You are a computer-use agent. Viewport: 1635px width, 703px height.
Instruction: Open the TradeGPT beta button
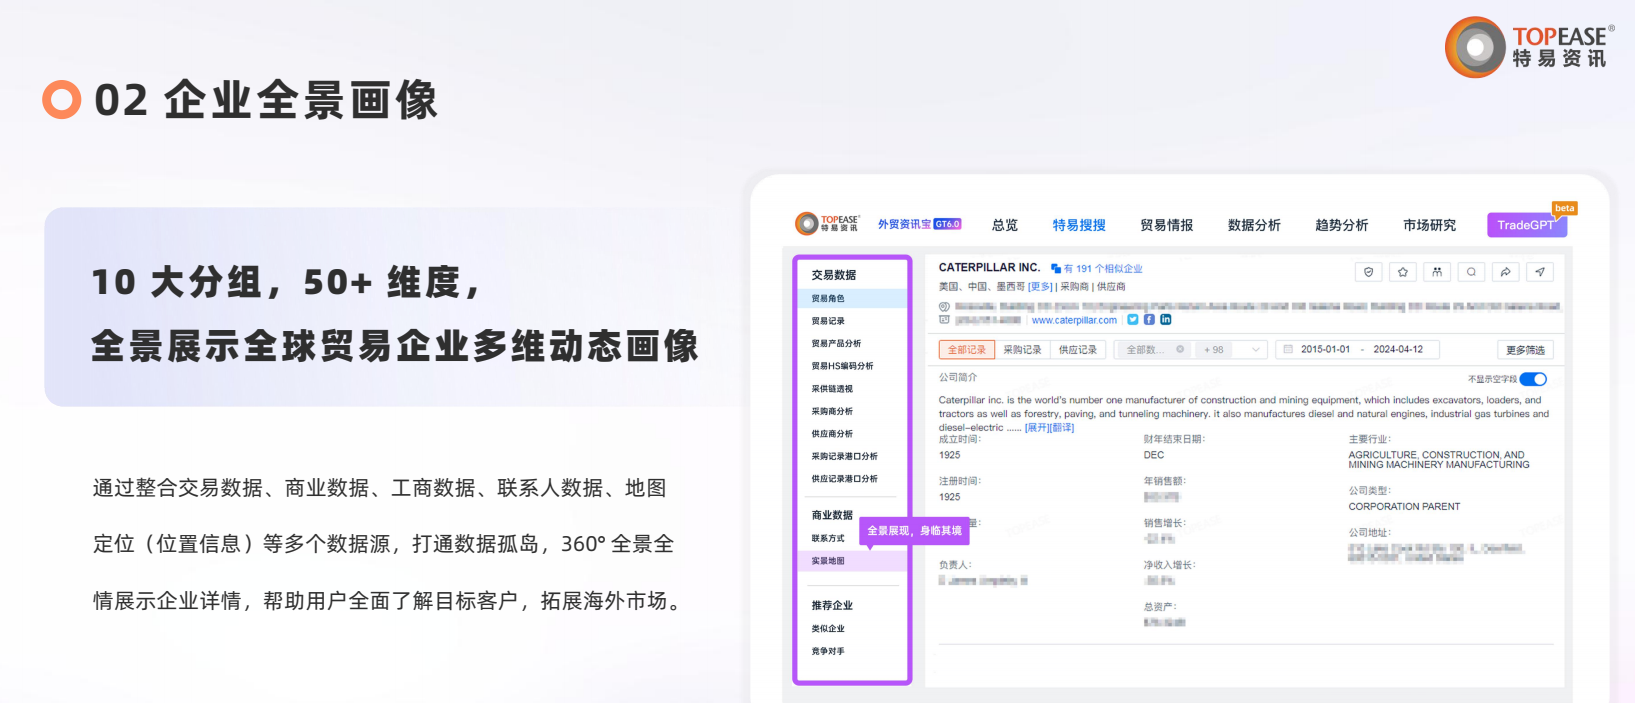1525,225
